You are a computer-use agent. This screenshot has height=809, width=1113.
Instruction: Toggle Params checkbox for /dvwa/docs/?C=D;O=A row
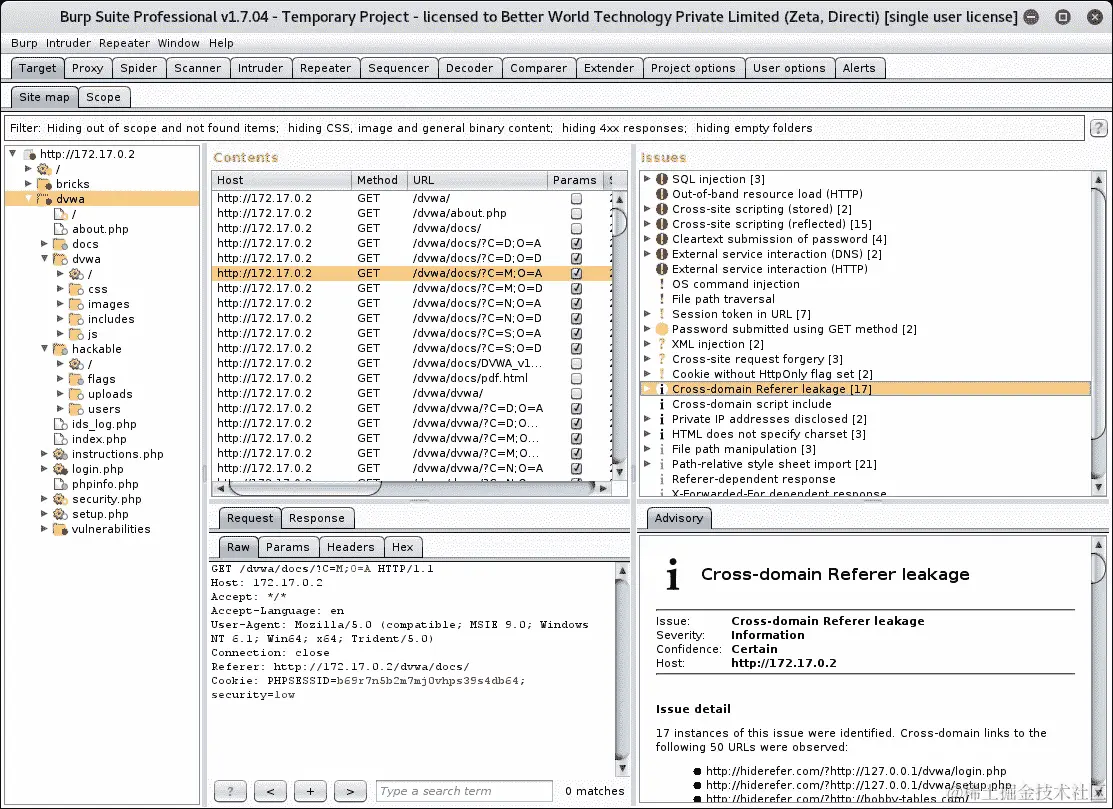(x=576, y=243)
